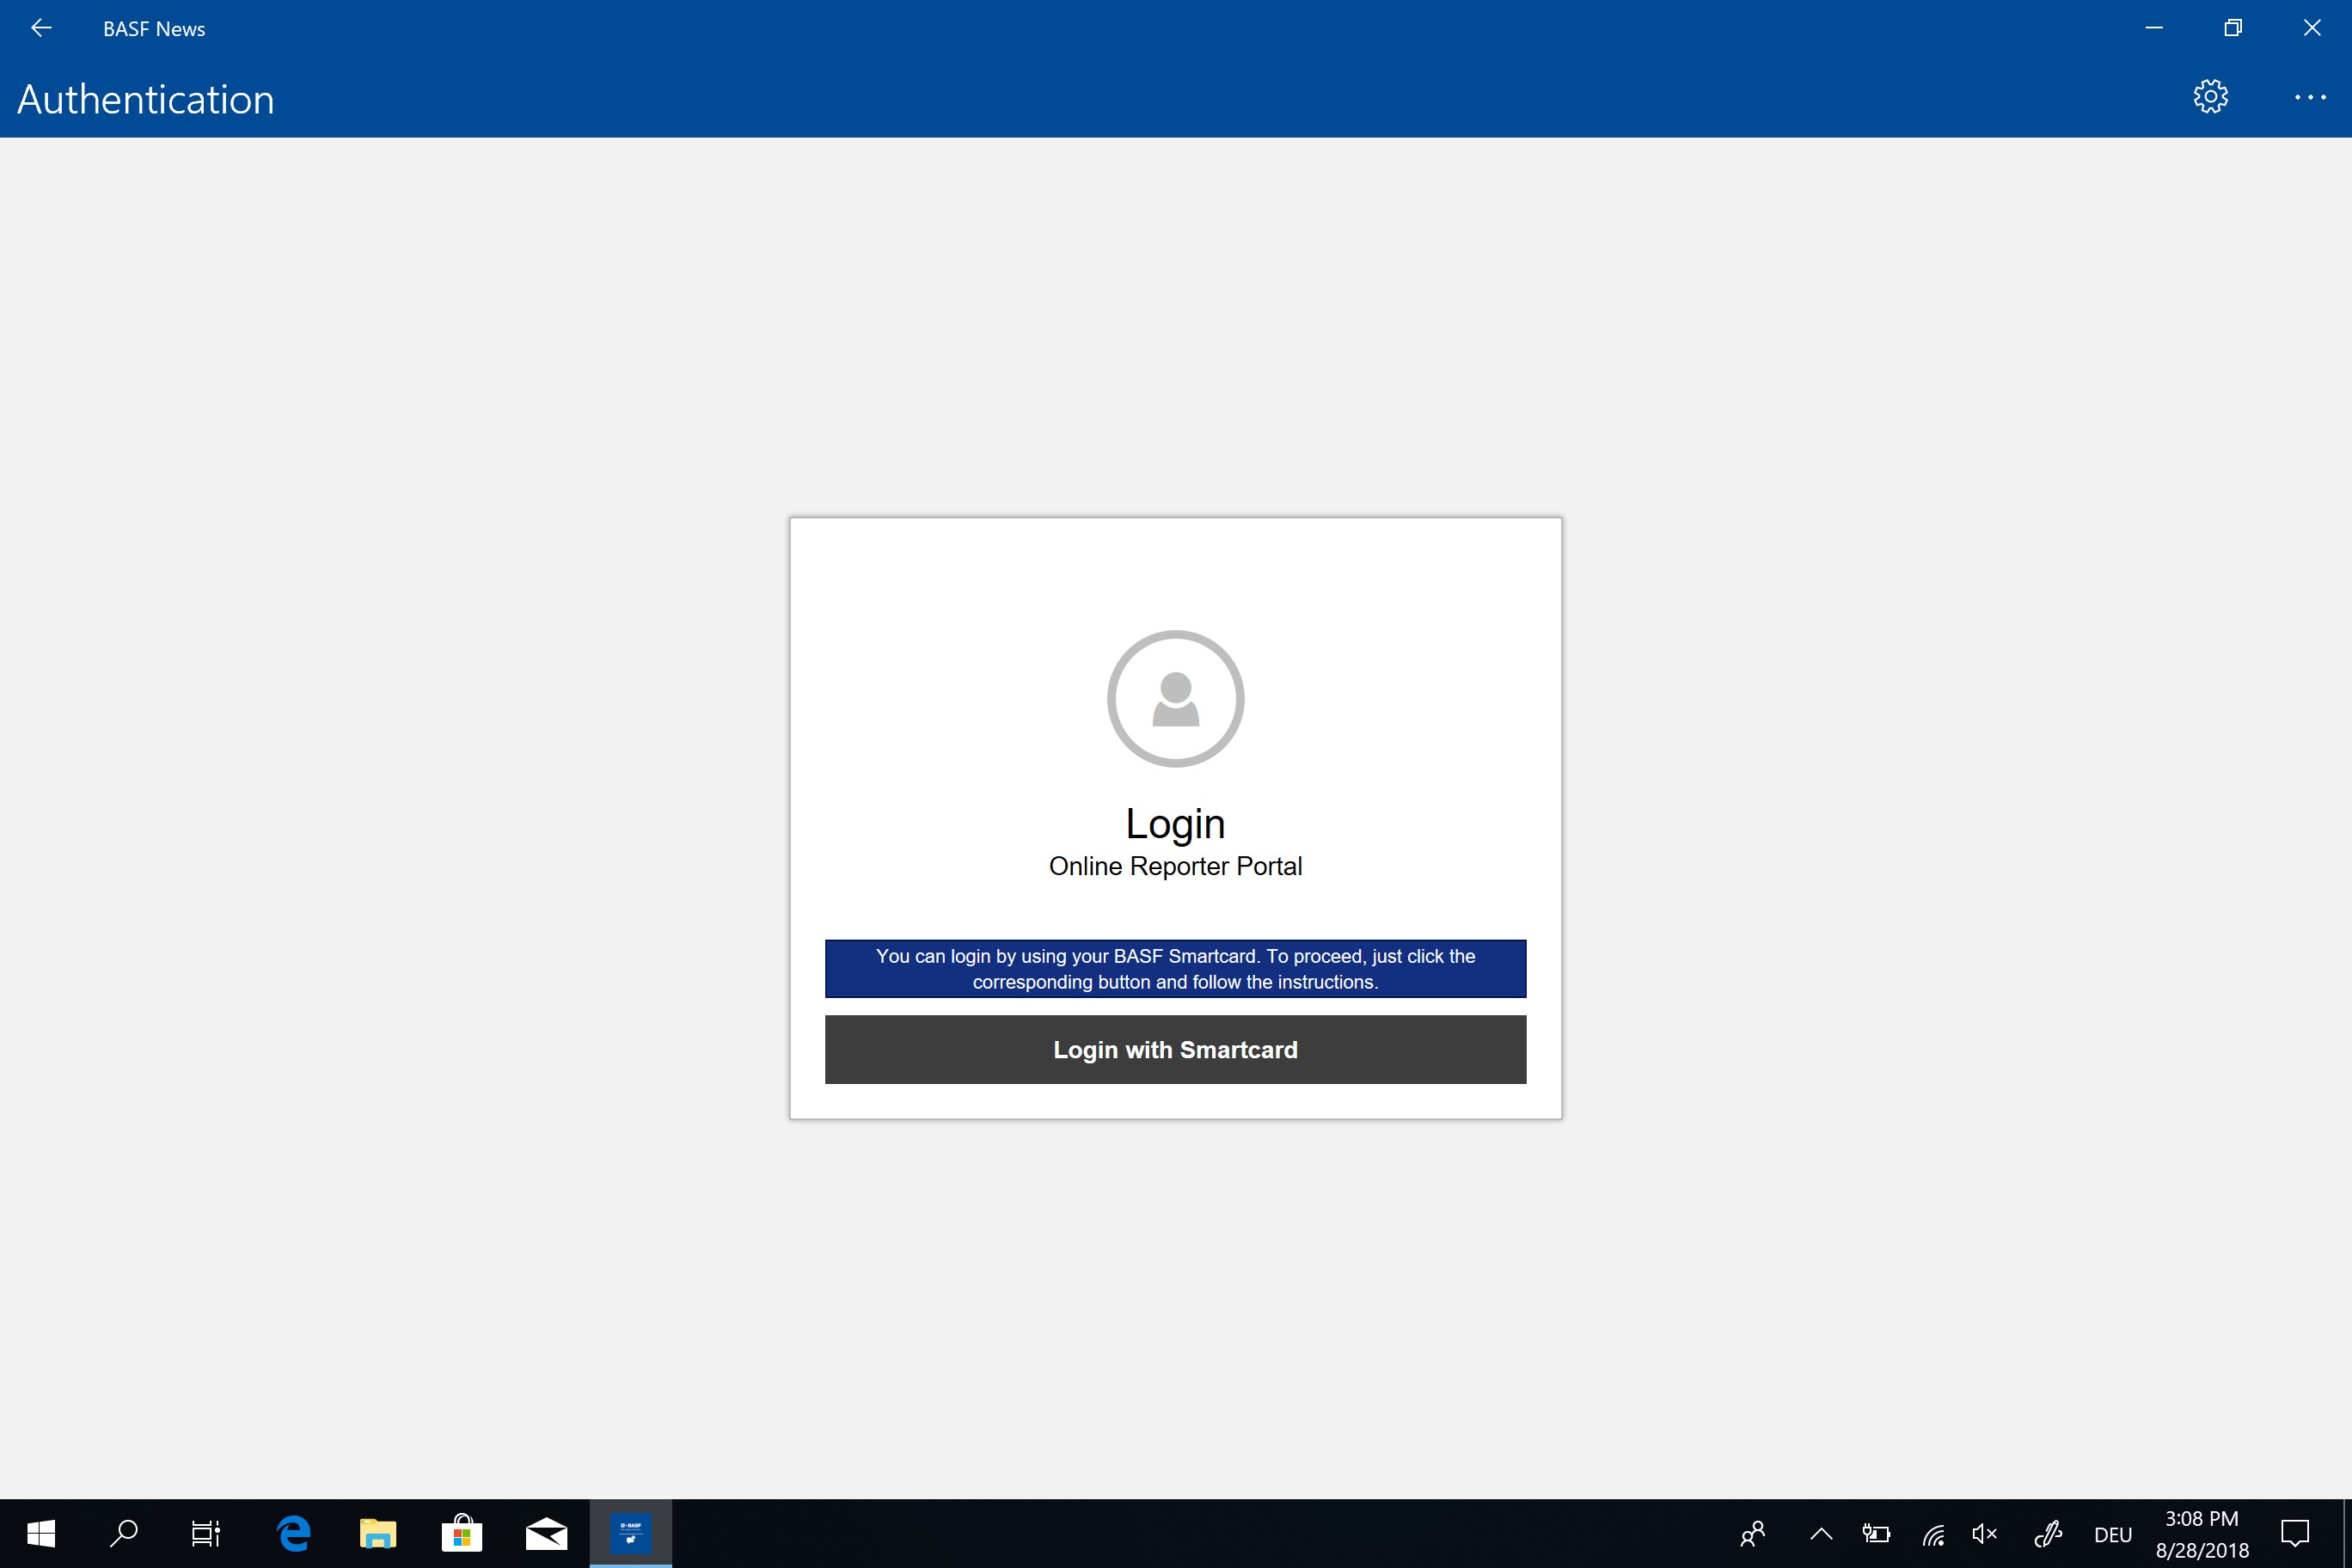Open the See more ellipsis menu

(2310, 96)
